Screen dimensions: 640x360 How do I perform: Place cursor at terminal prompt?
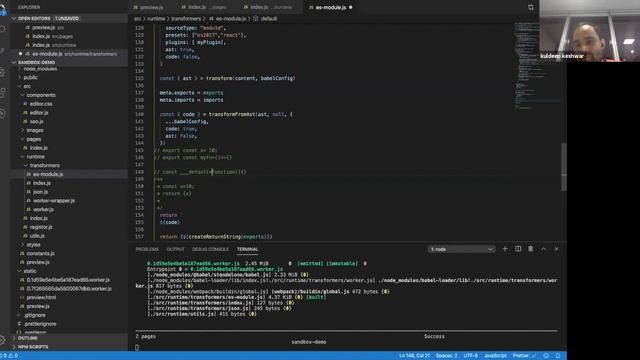click(x=137, y=348)
